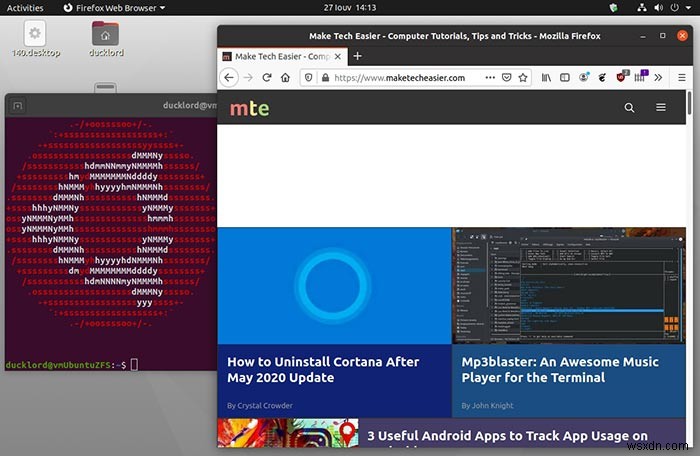
Task: Open the Cortana article thumbnail
Action: 334,286
